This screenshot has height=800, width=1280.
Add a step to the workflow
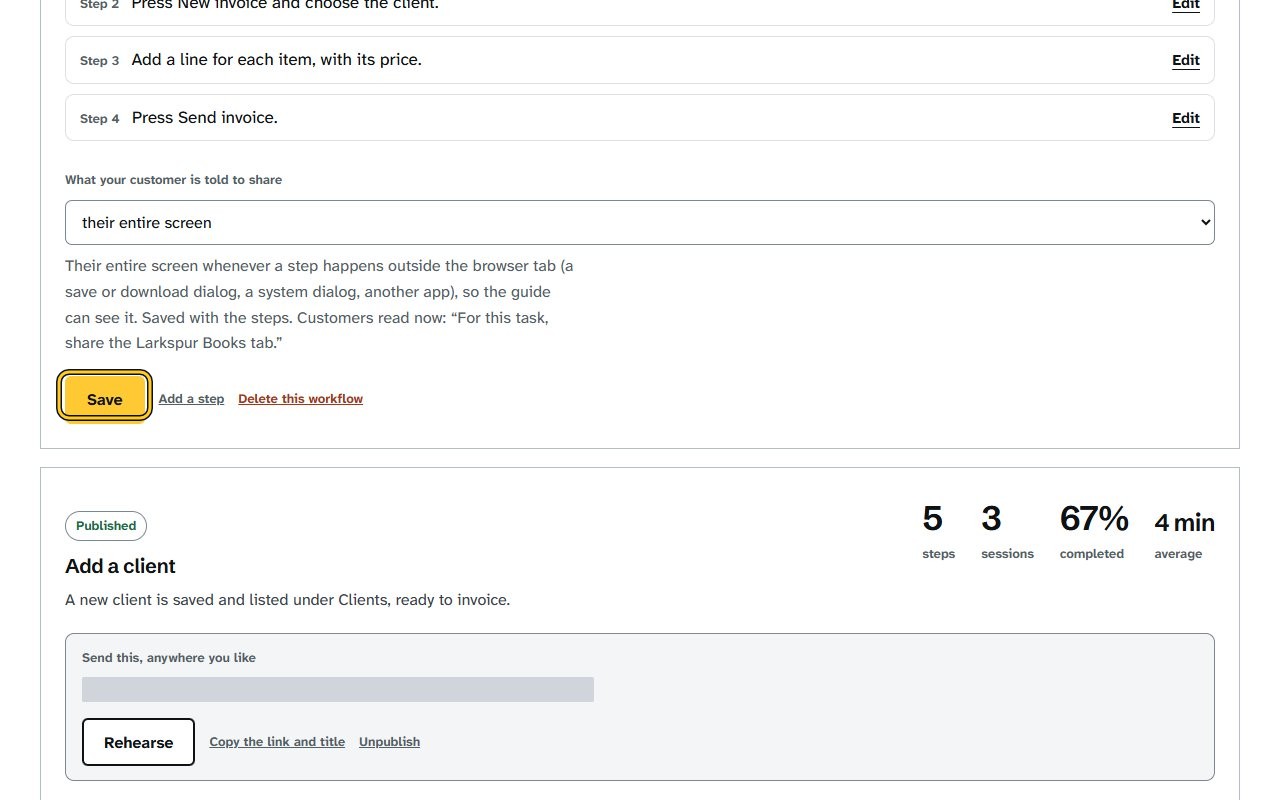point(191,399)
